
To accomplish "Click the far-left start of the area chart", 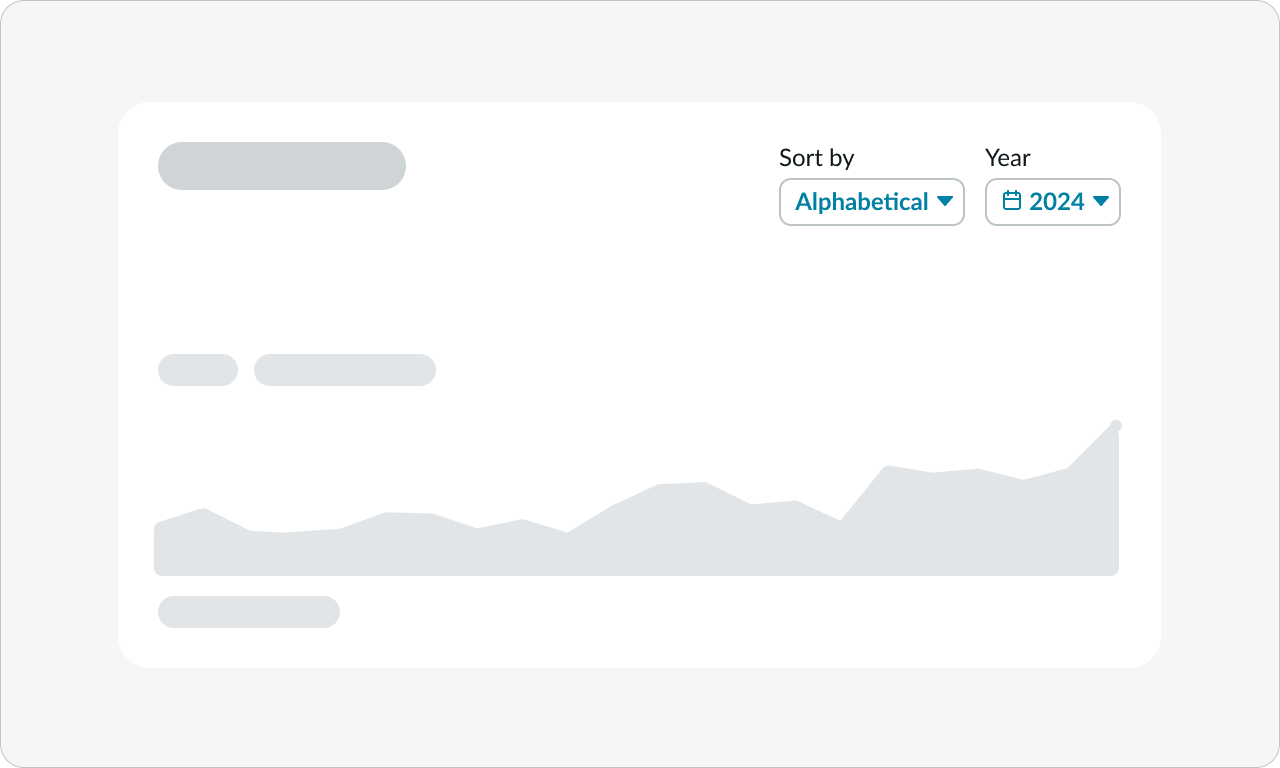I will 162,548.
